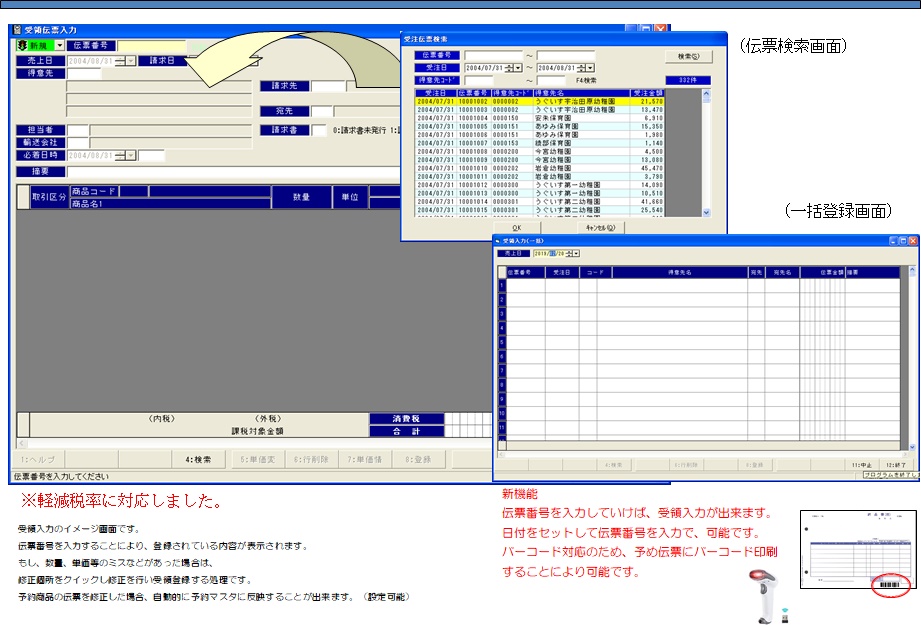Image resolution: width=921 pixels, height=625 pixels.
Task: Click the 受注金額 column header in search results
Action: 648,93
